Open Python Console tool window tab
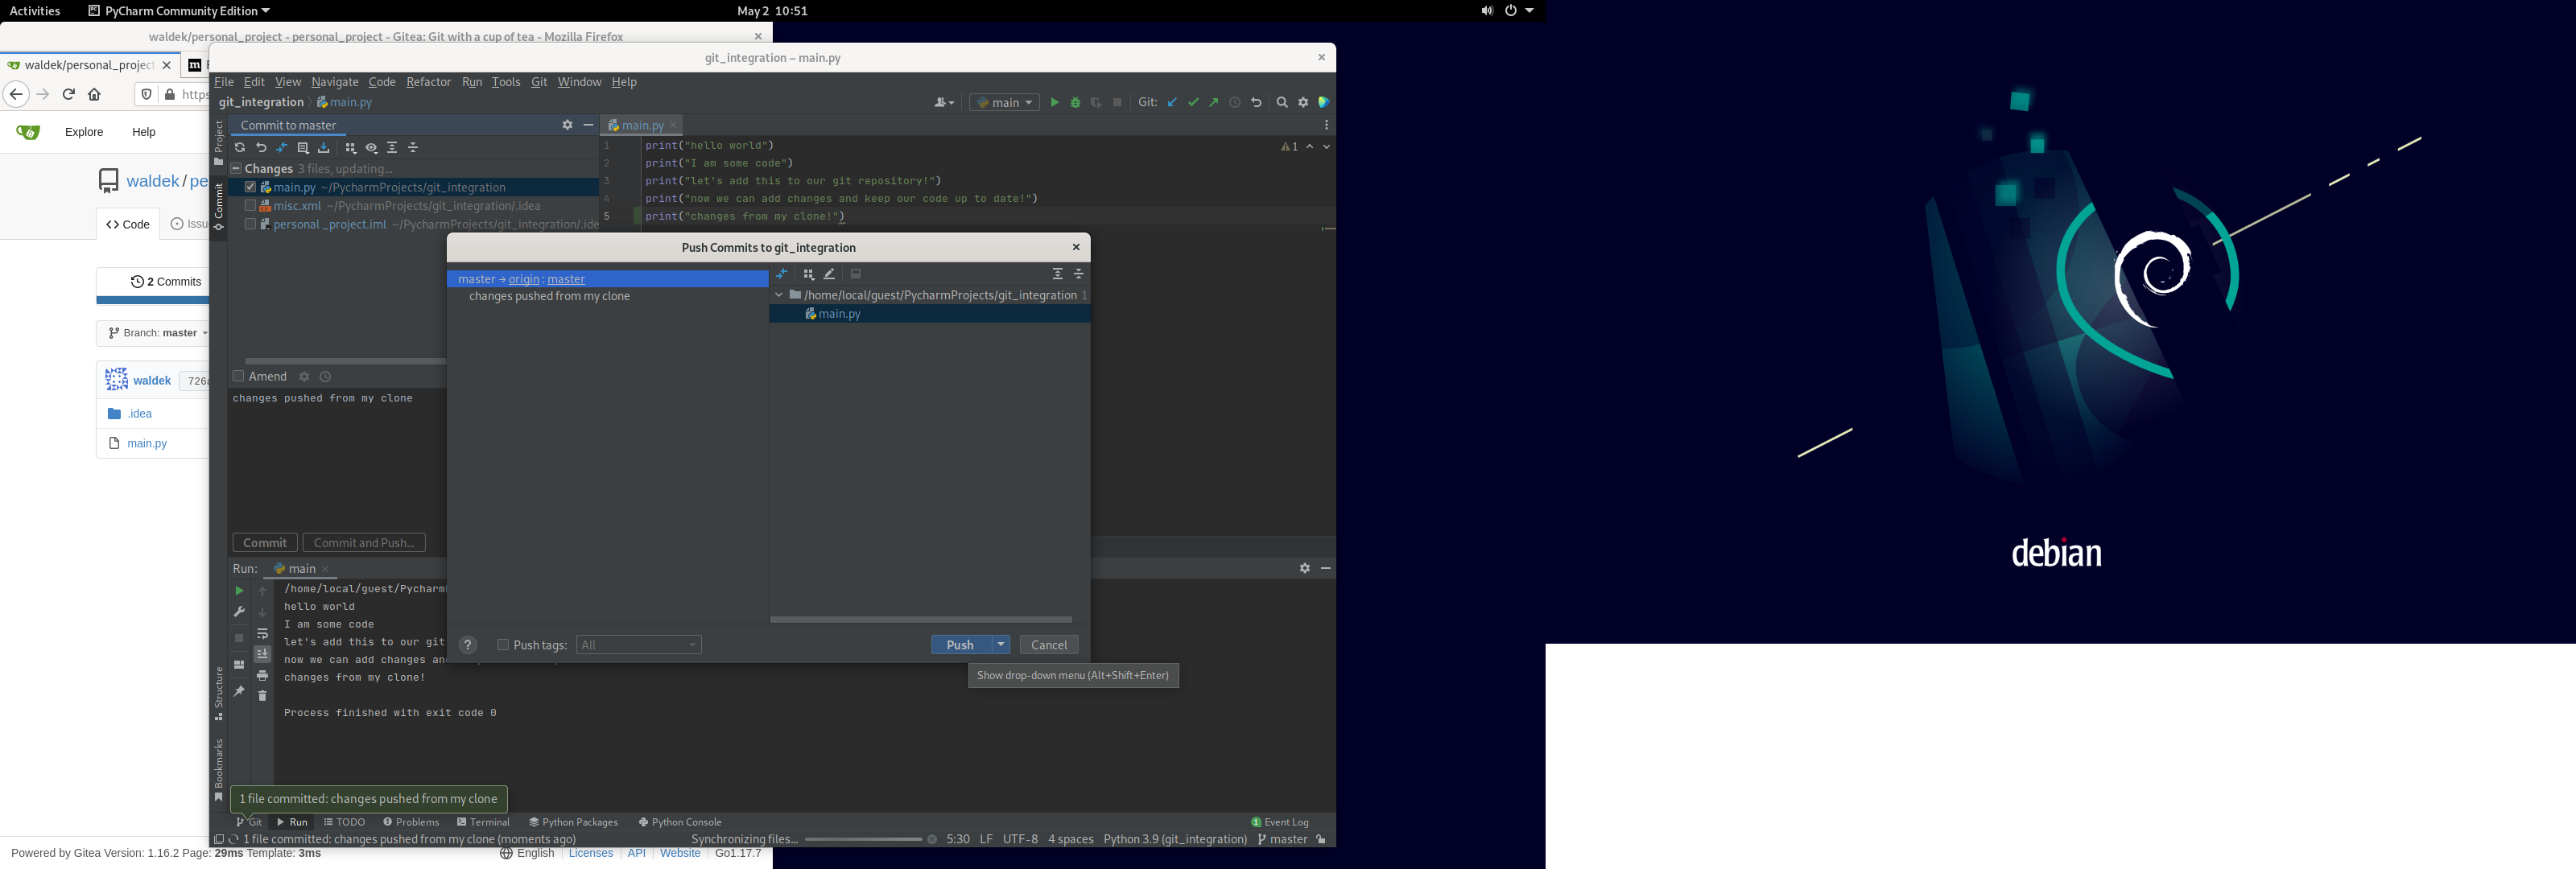Image resolution: width=2576 pixels, height=869 pixels. pos(680,822)
